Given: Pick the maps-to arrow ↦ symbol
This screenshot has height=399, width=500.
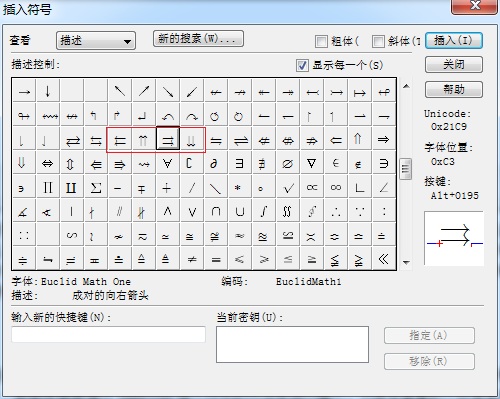Looking at the screenshot, I should 360,91.
